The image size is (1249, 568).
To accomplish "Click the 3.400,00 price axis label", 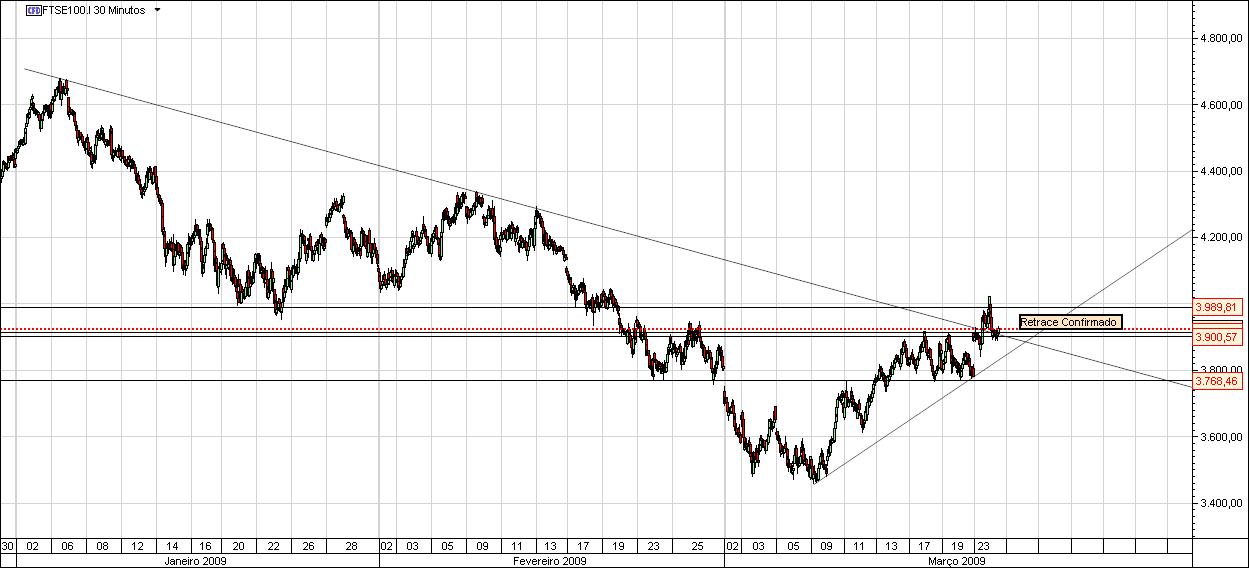I will click(1220, 504).
